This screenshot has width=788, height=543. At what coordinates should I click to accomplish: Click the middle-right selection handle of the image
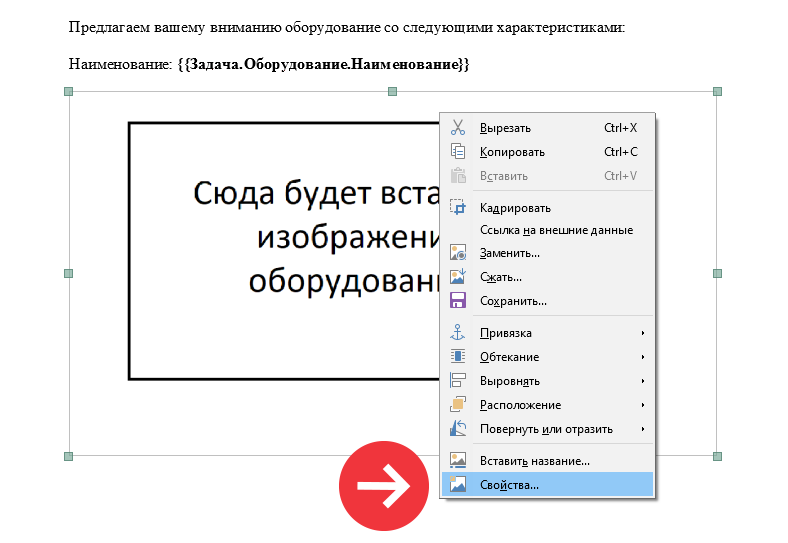tap(717, 274)
